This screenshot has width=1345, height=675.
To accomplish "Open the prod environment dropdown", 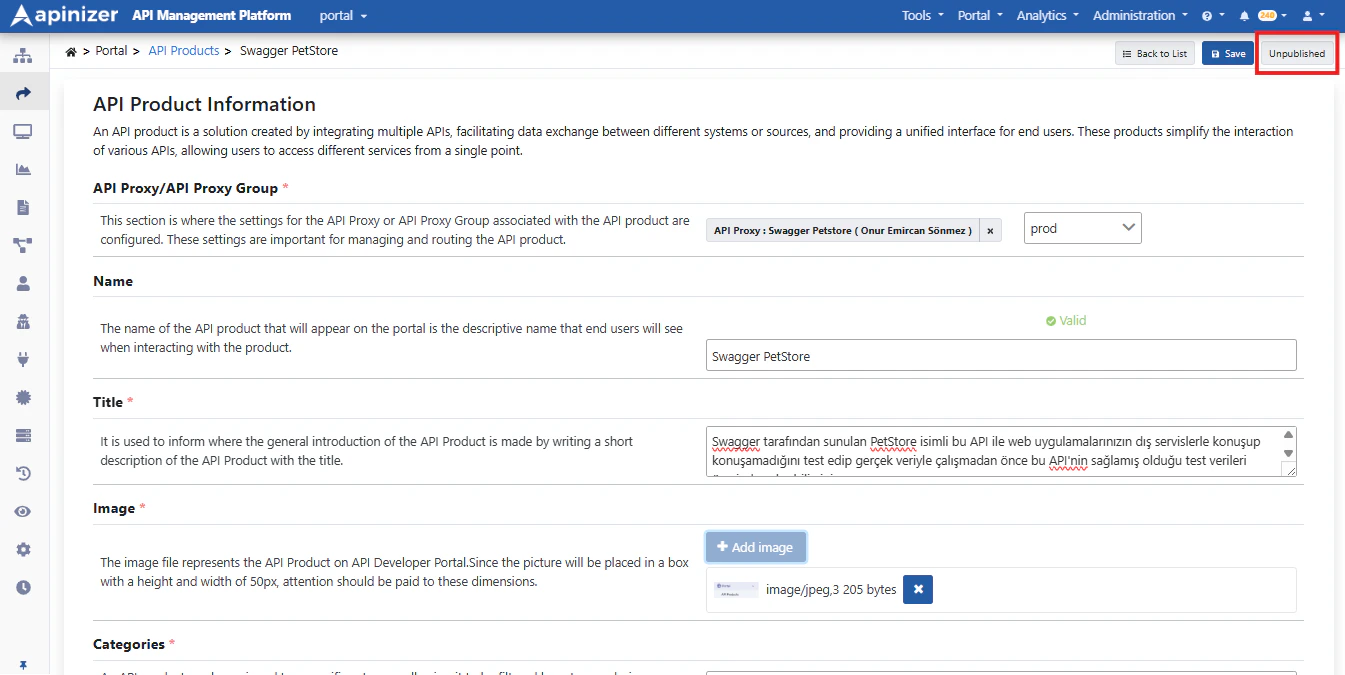I will click(1083, 228).
